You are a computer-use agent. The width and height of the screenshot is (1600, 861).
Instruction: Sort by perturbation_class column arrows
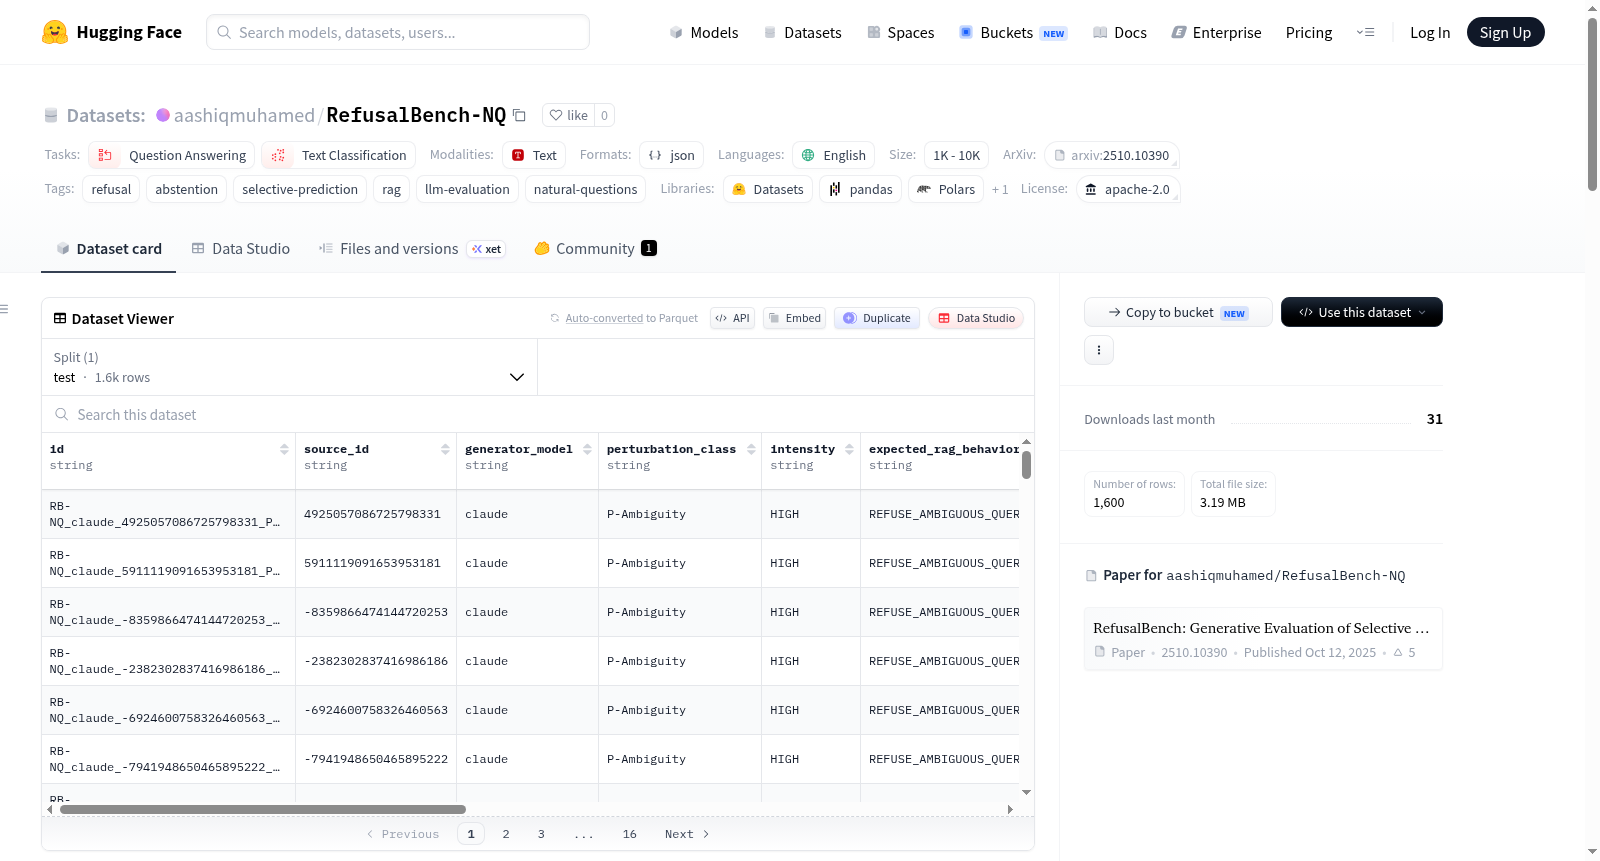point(751,450)
